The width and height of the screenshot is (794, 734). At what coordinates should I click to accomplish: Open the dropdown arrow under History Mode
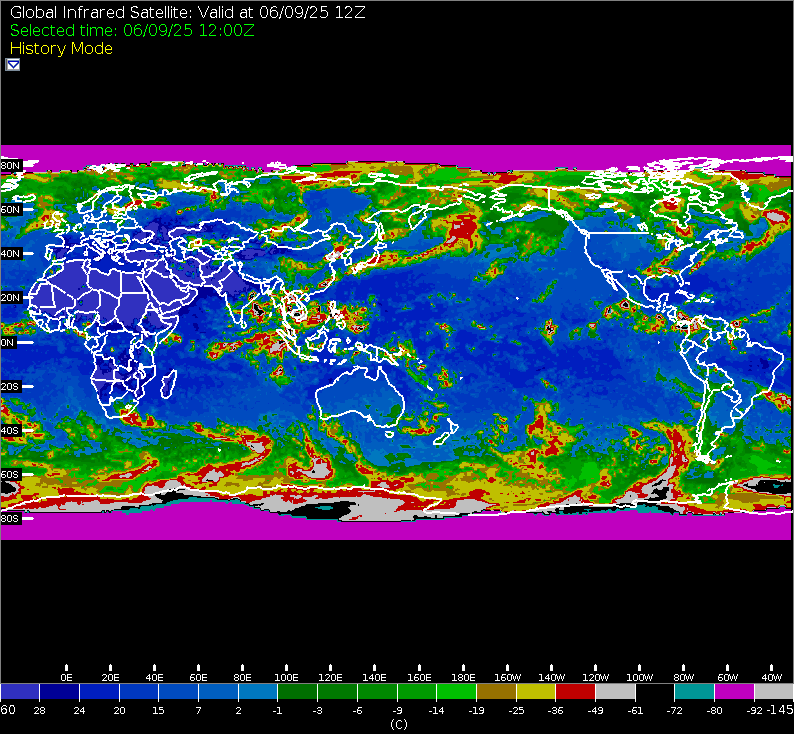[13, 65]
